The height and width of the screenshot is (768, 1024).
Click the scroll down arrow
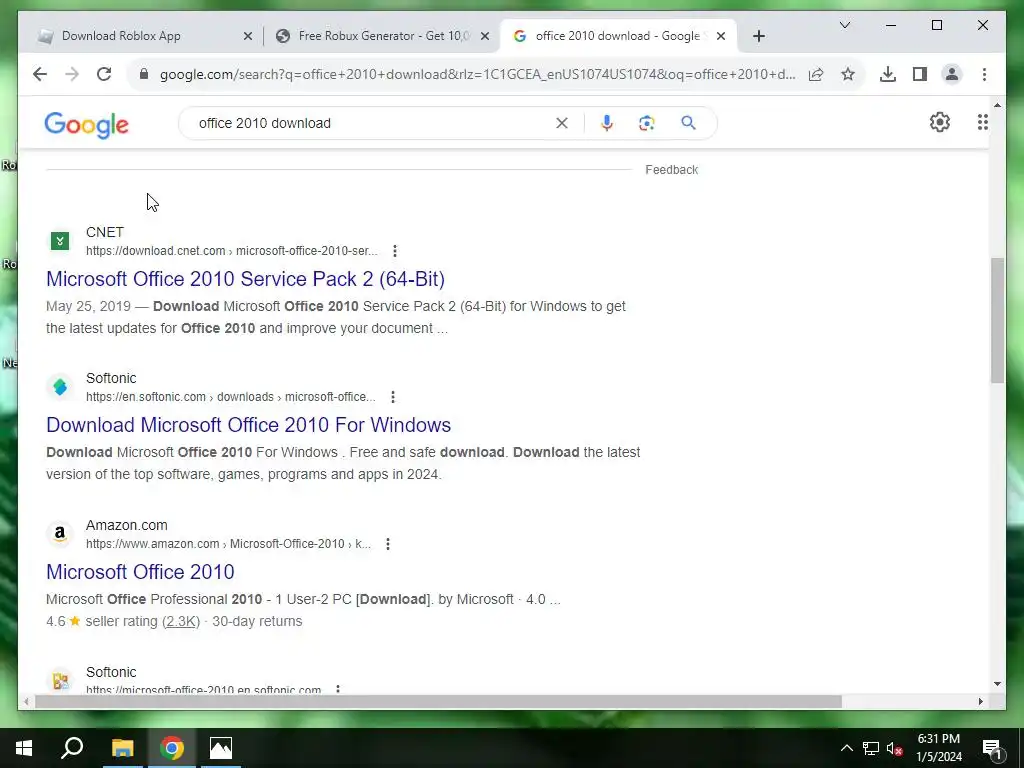pos(997,684)
